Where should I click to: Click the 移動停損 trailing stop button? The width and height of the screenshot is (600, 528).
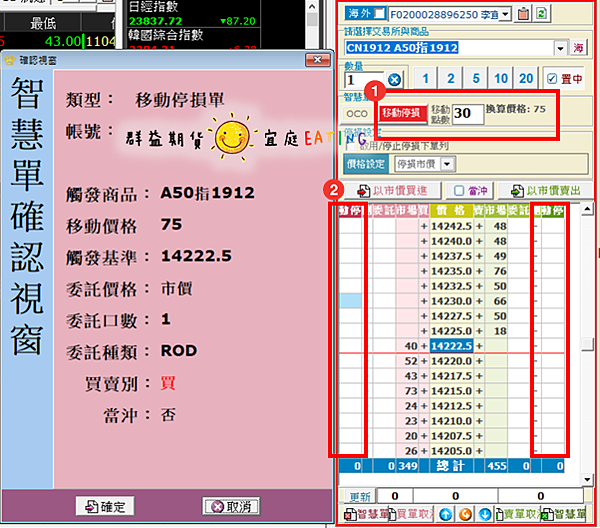pos(403,113)
